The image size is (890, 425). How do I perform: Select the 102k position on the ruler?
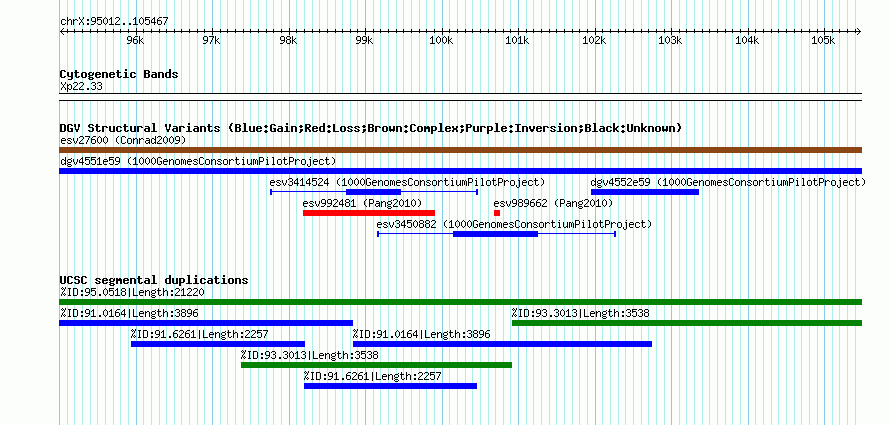click(x=594, y=41)
